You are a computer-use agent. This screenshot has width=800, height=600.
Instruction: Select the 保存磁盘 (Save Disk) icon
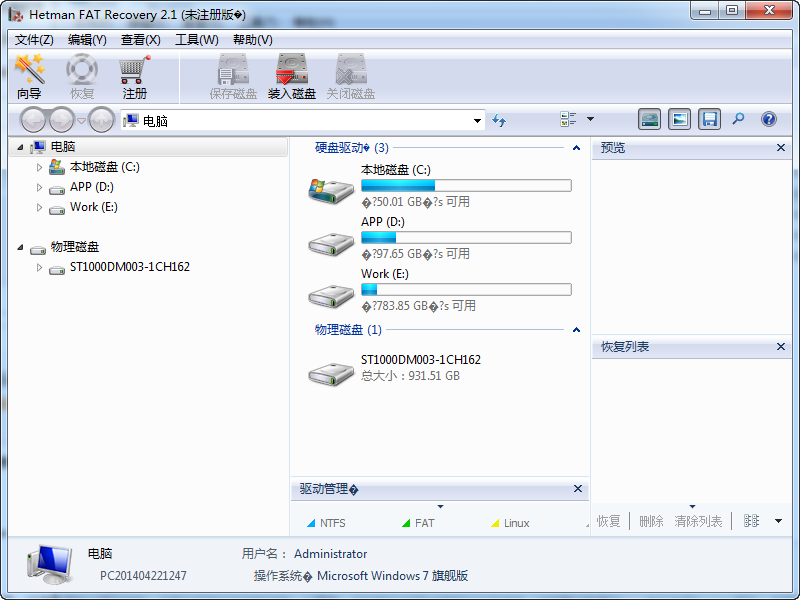(232, 73)
